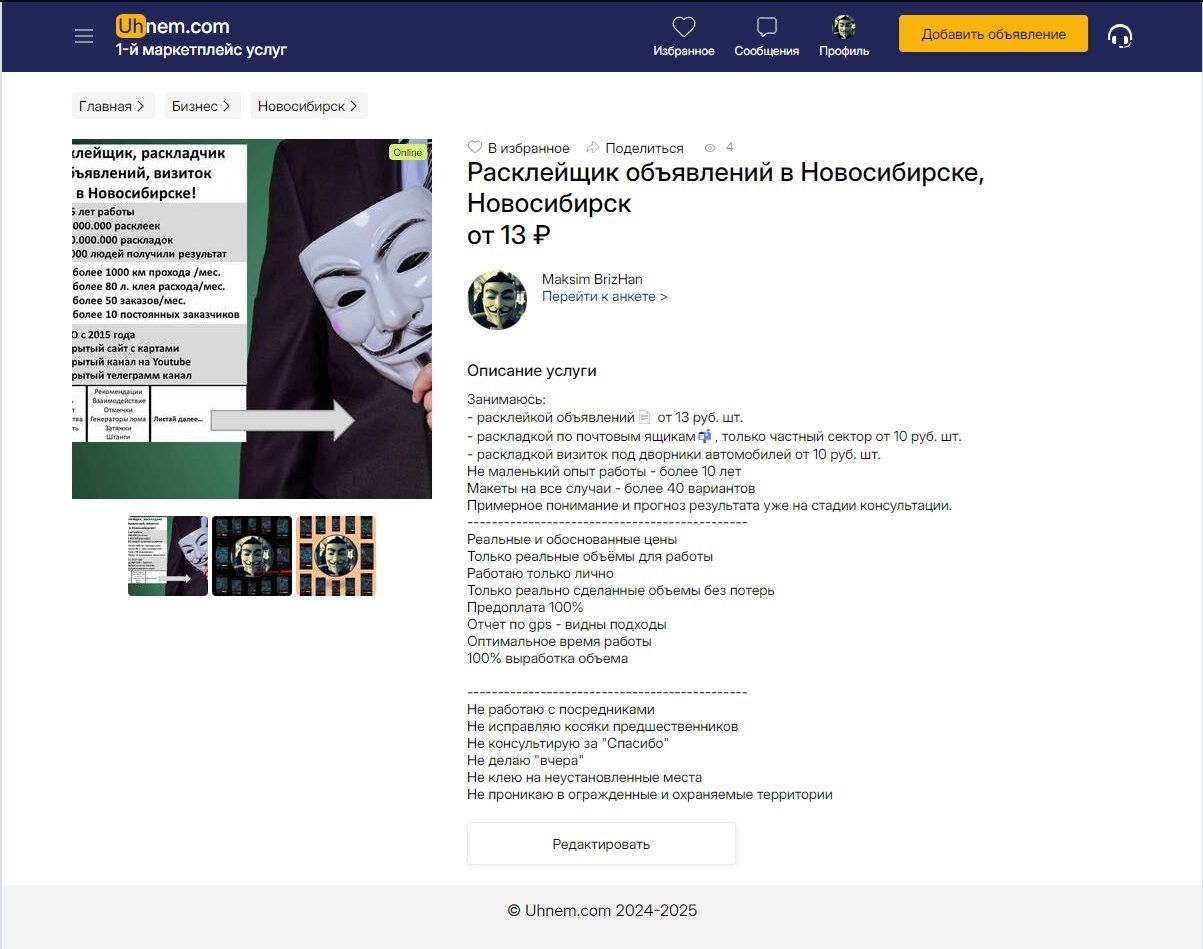This screenshot has height=949, width=1203.
Task: Click the Uhnem.com site logo
Action: [170, 27]
